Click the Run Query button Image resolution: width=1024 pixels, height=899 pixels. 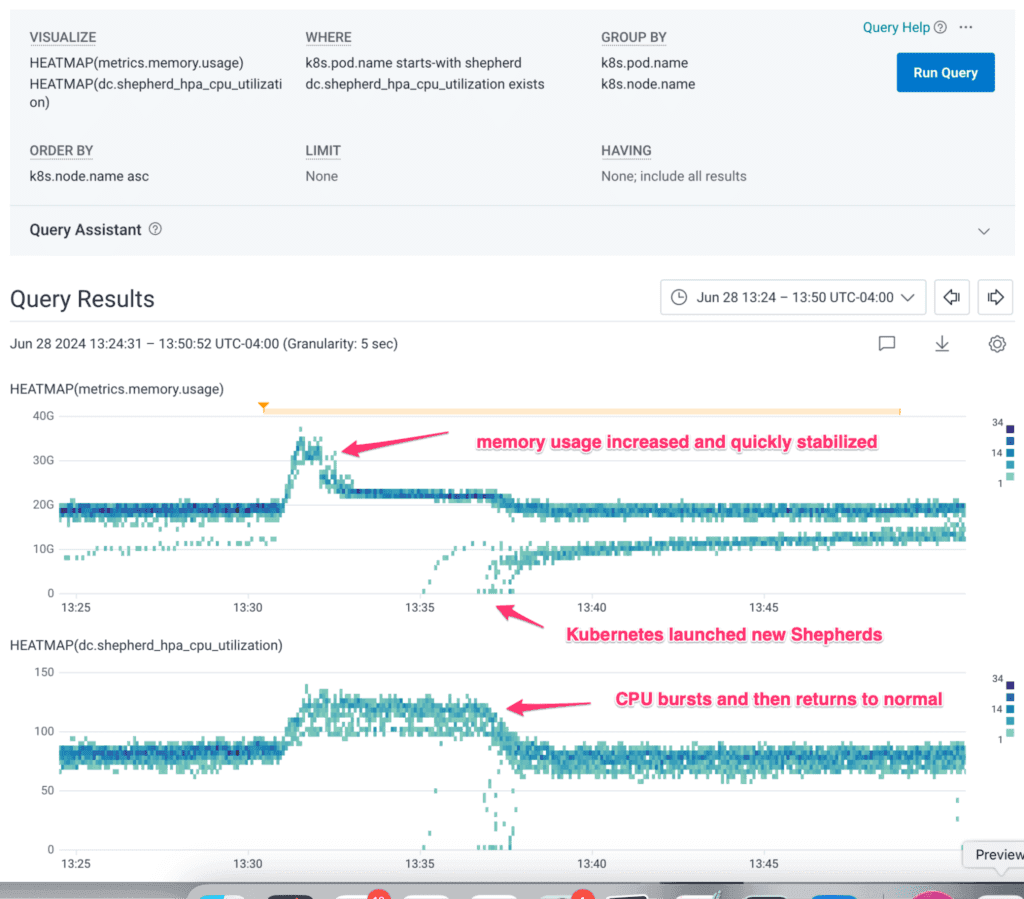(945, 73)
